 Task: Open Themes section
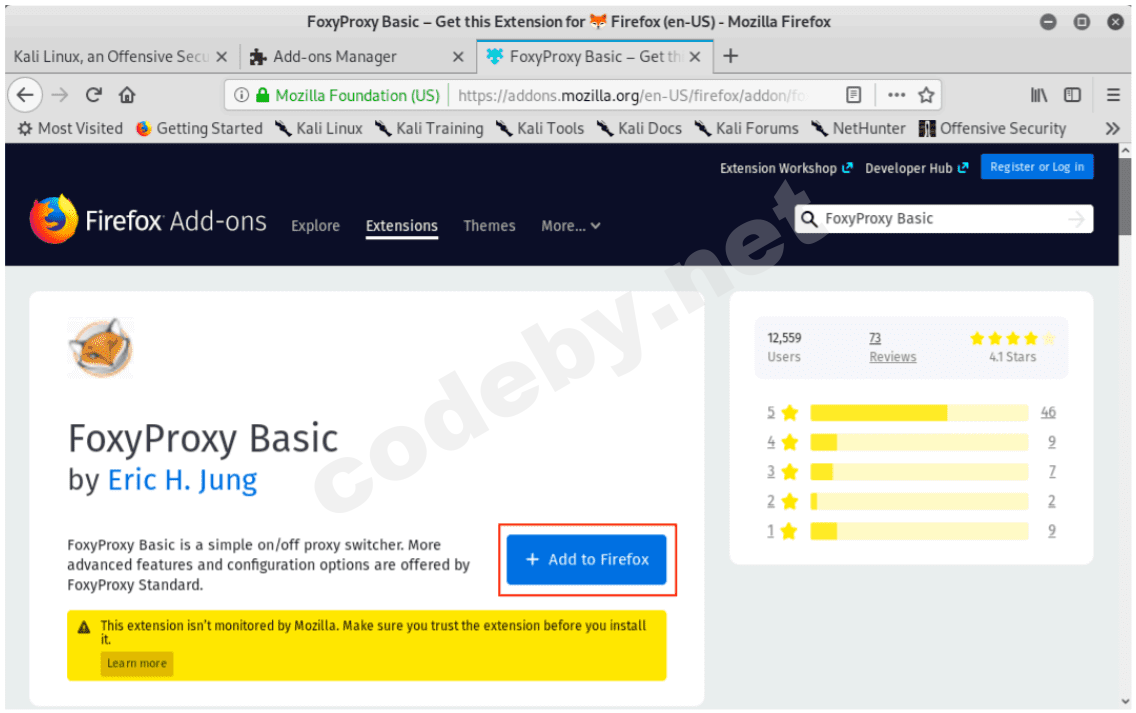(x=489, y=225)
